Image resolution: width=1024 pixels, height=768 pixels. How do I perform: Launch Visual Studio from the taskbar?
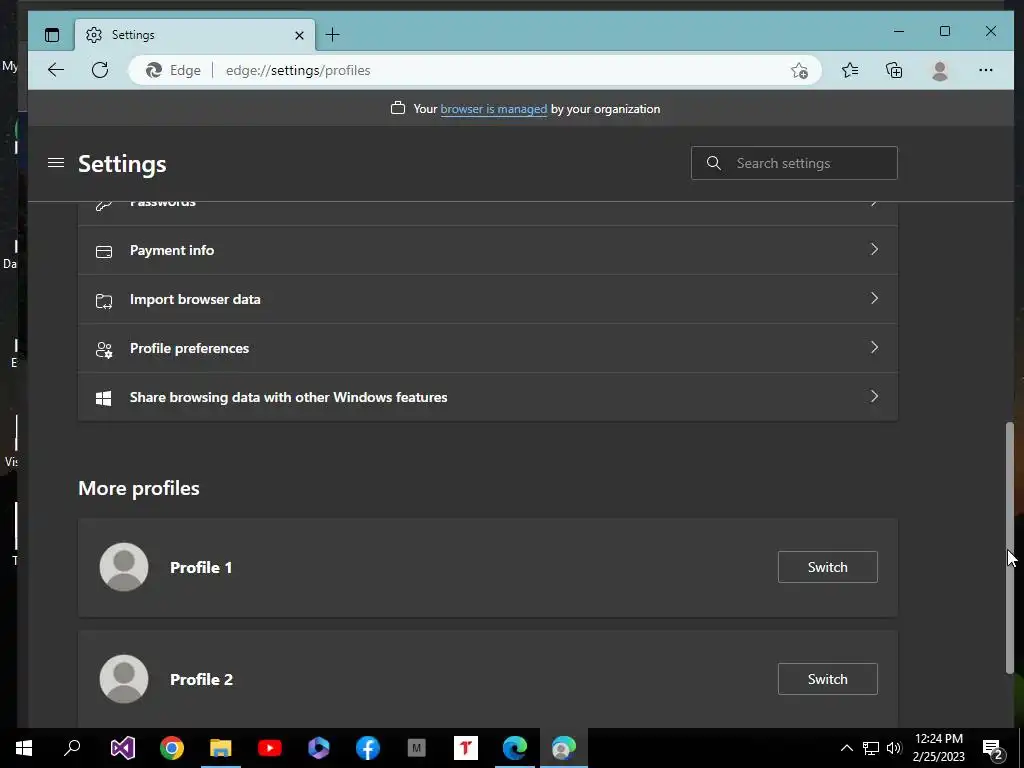(122, 748)
